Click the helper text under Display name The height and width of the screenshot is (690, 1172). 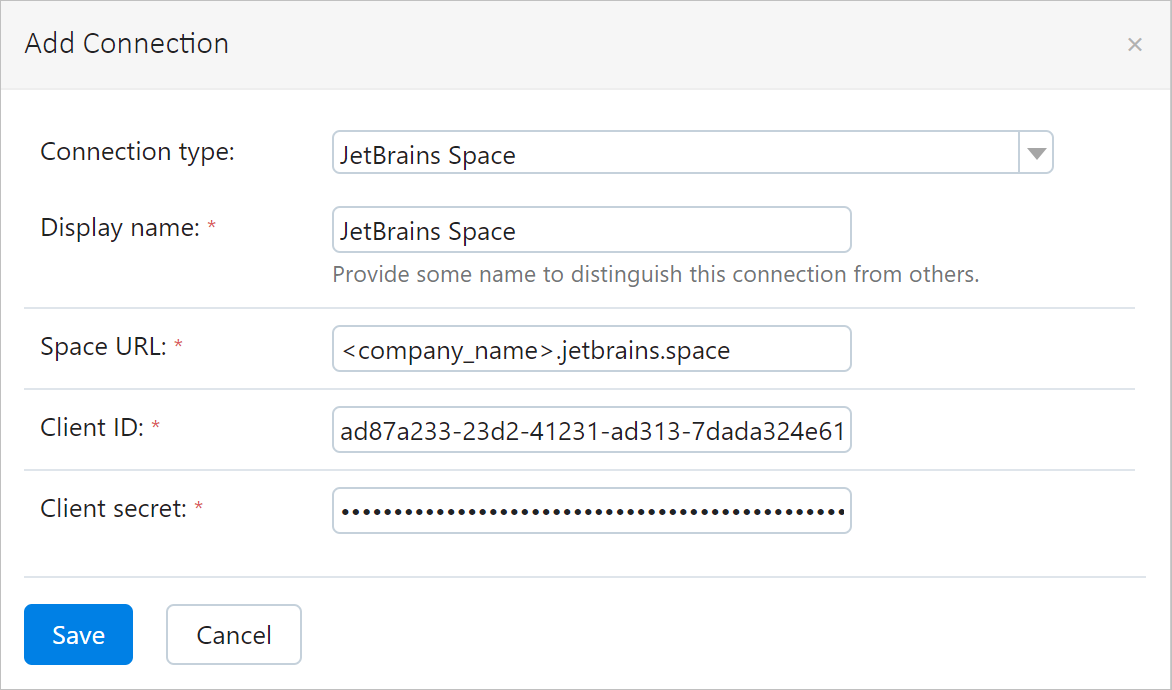[x=655, y=274]
